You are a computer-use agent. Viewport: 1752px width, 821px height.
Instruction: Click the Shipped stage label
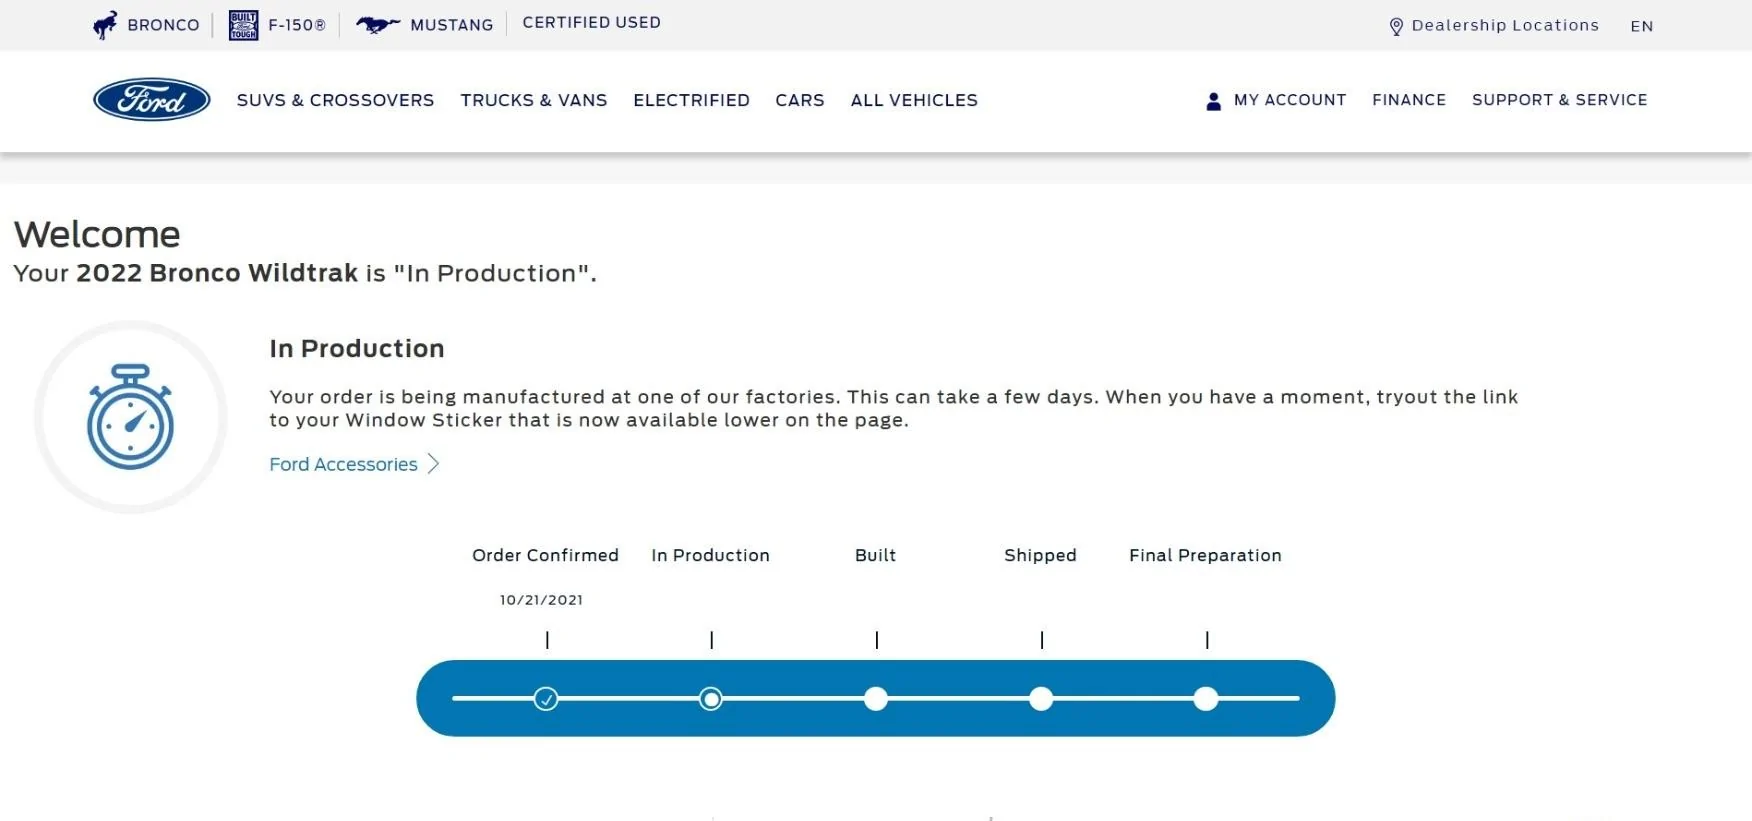(x=1040, y=555)
